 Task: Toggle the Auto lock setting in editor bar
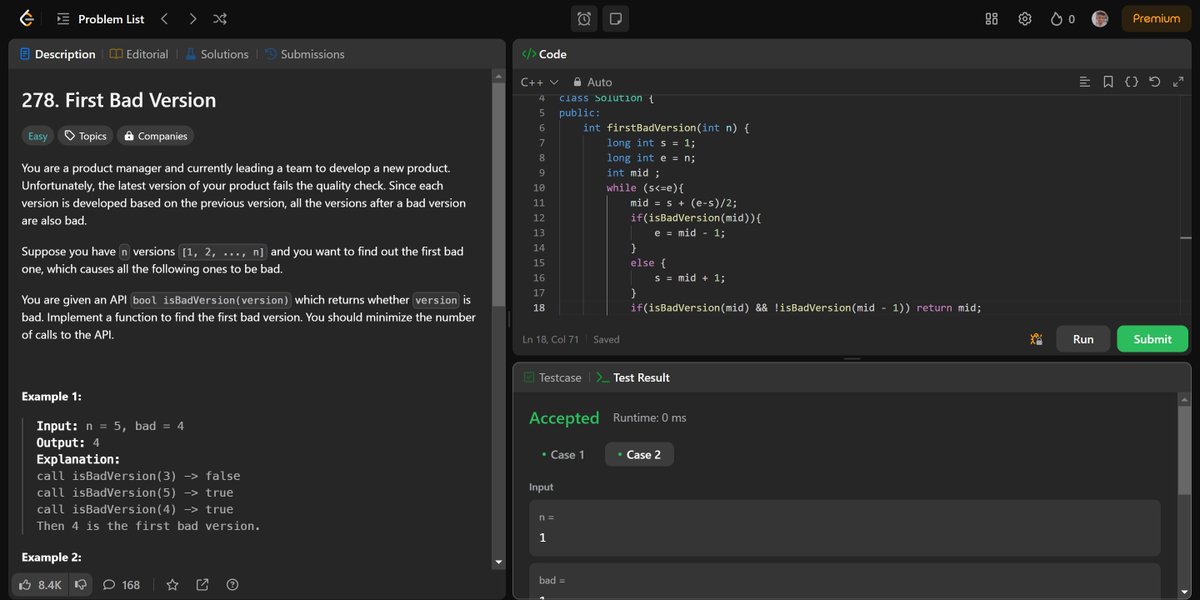592,81
